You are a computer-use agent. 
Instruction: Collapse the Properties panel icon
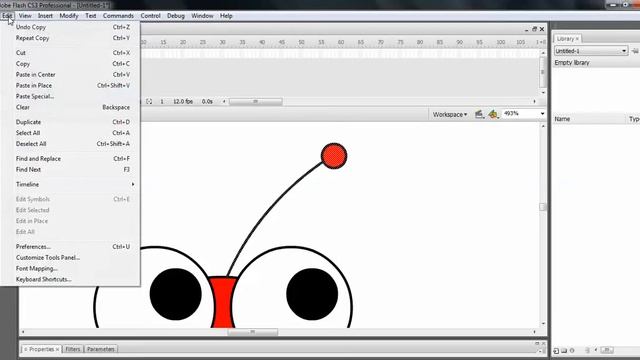[x=537, y=344]
